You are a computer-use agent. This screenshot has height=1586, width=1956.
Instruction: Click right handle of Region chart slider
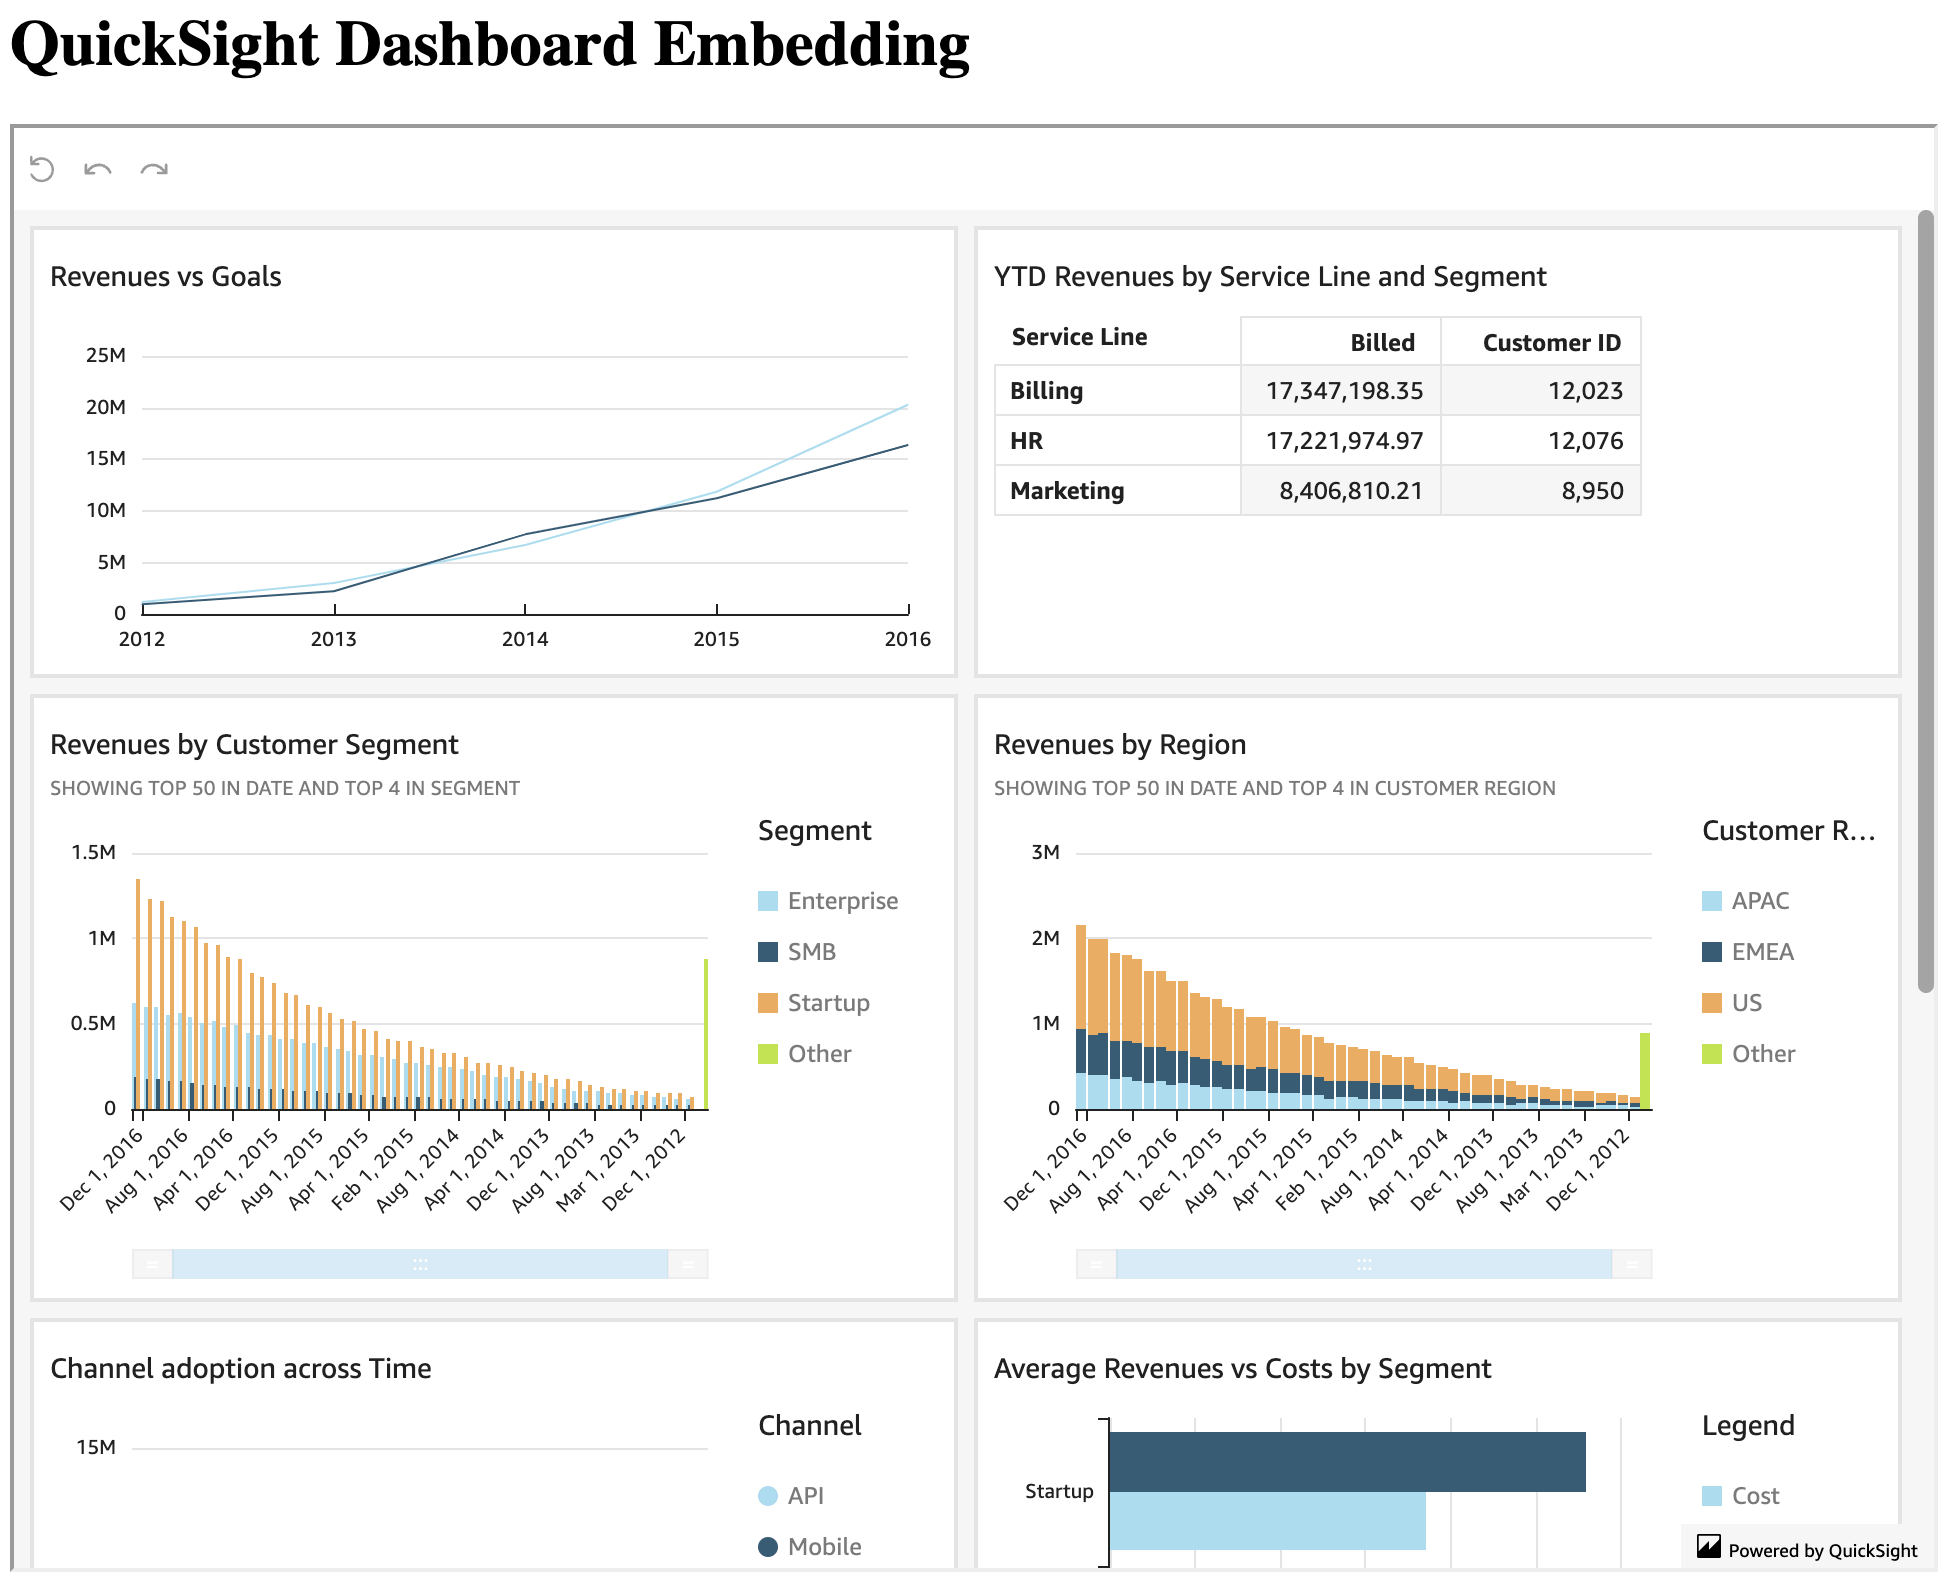point(1632,1264)
